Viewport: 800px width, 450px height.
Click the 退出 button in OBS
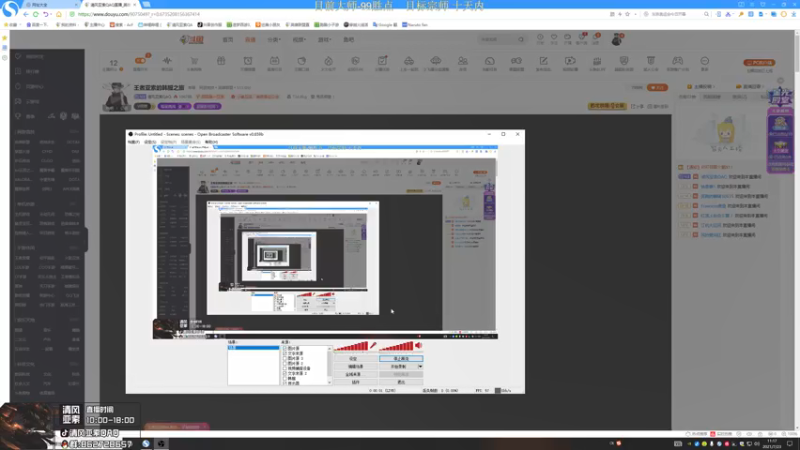point(401,382)
